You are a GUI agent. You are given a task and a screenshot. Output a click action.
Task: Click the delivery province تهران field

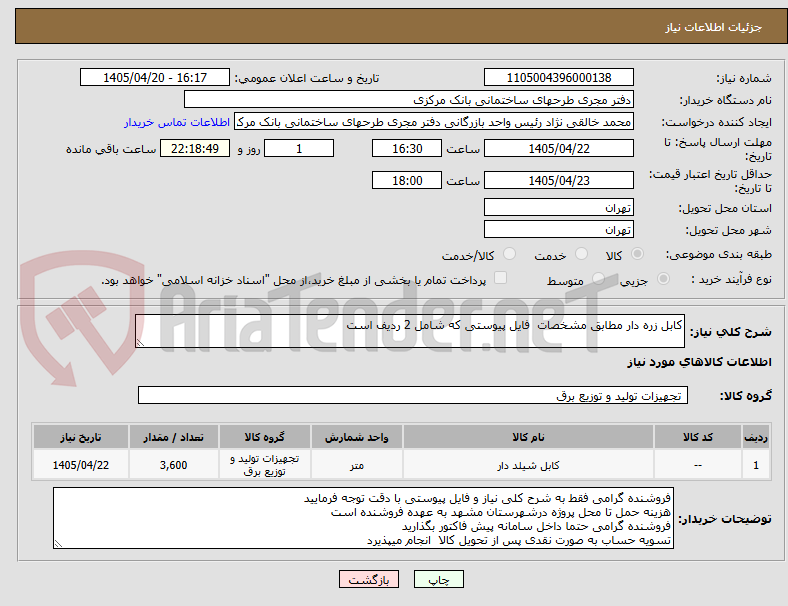[x=558, y=207]
